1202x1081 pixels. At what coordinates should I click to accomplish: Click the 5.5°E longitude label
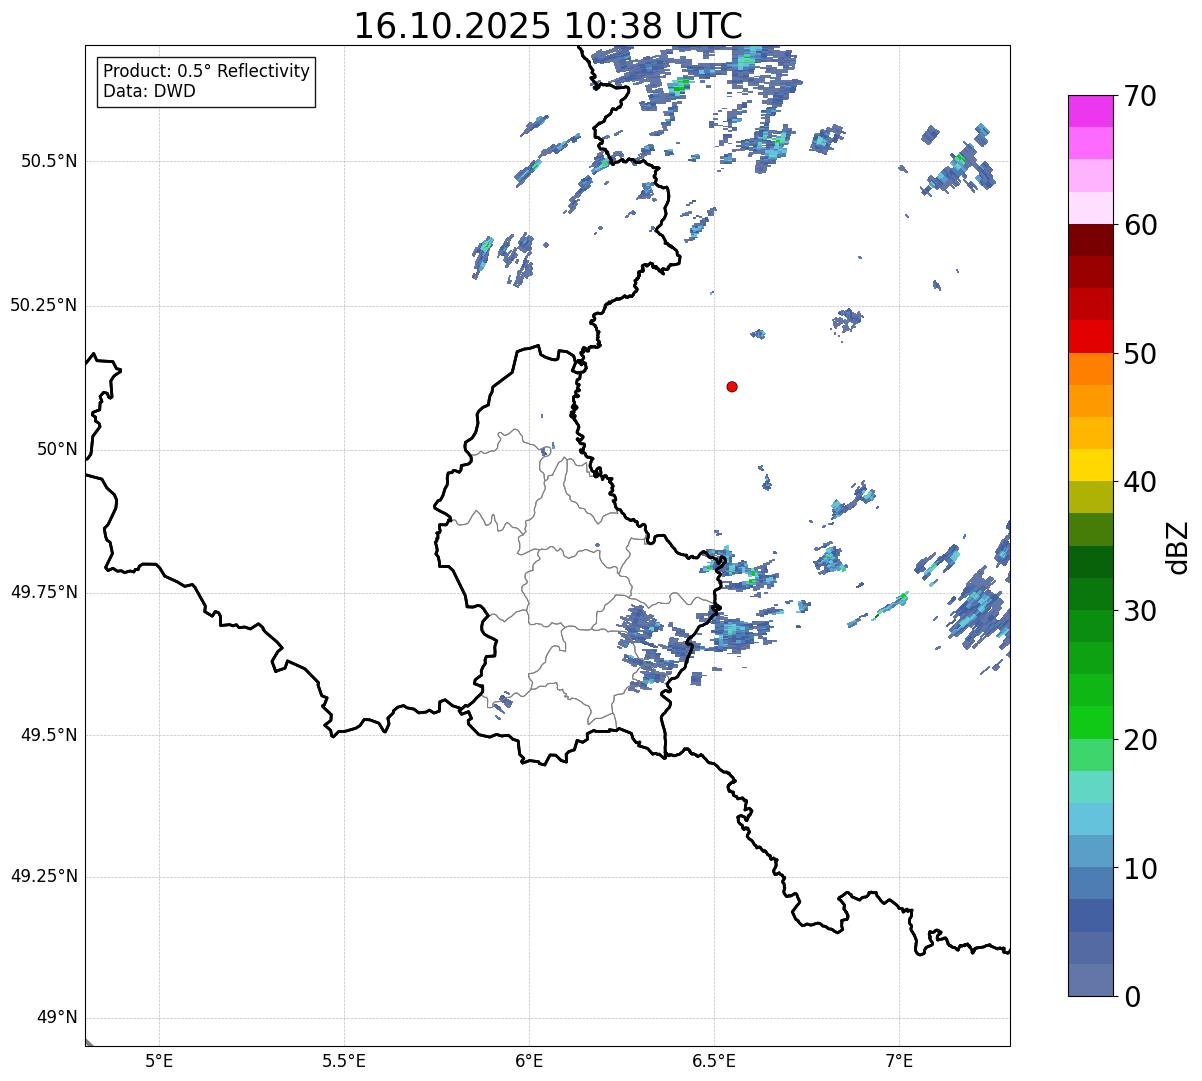click(344, 1061)
